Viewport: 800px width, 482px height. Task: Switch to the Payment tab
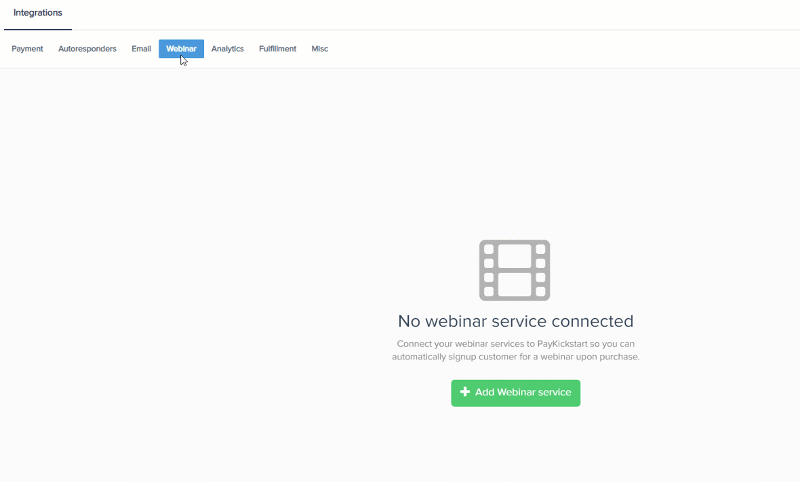tap(28, 49)
